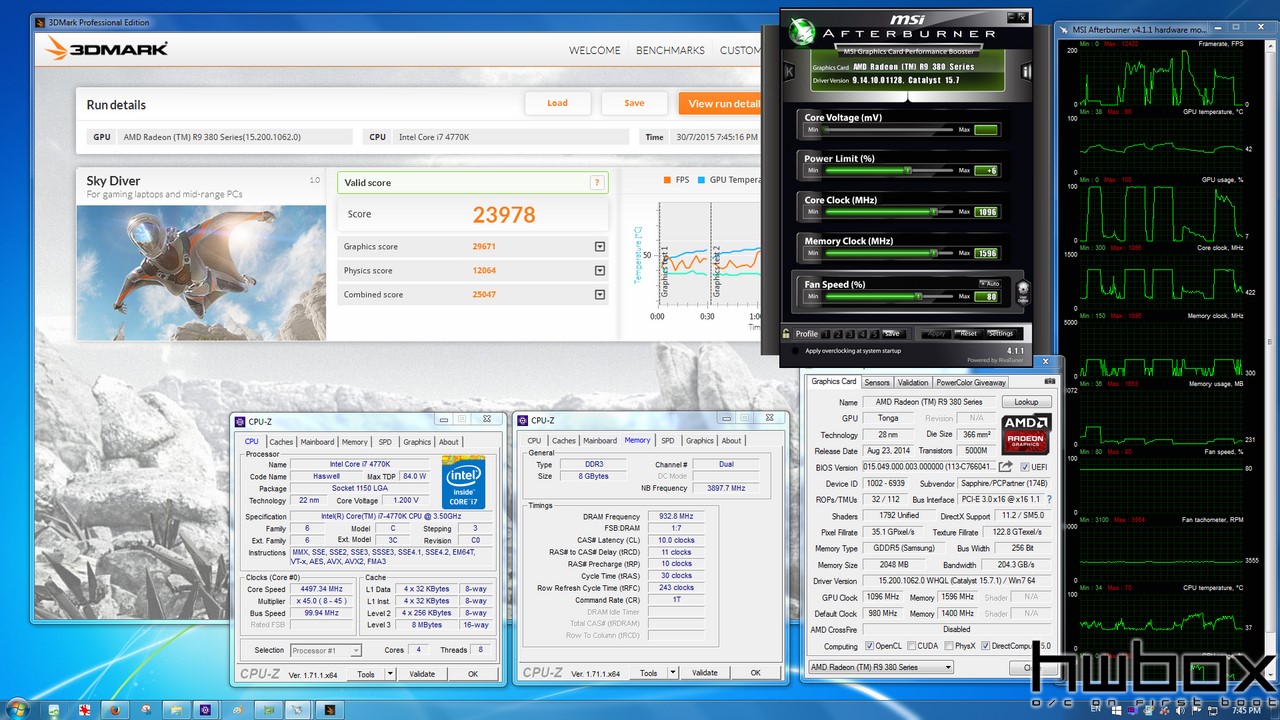Click the Load button in Run details
This screenshot has height=720, width=1280.
[x=557, y=103]
